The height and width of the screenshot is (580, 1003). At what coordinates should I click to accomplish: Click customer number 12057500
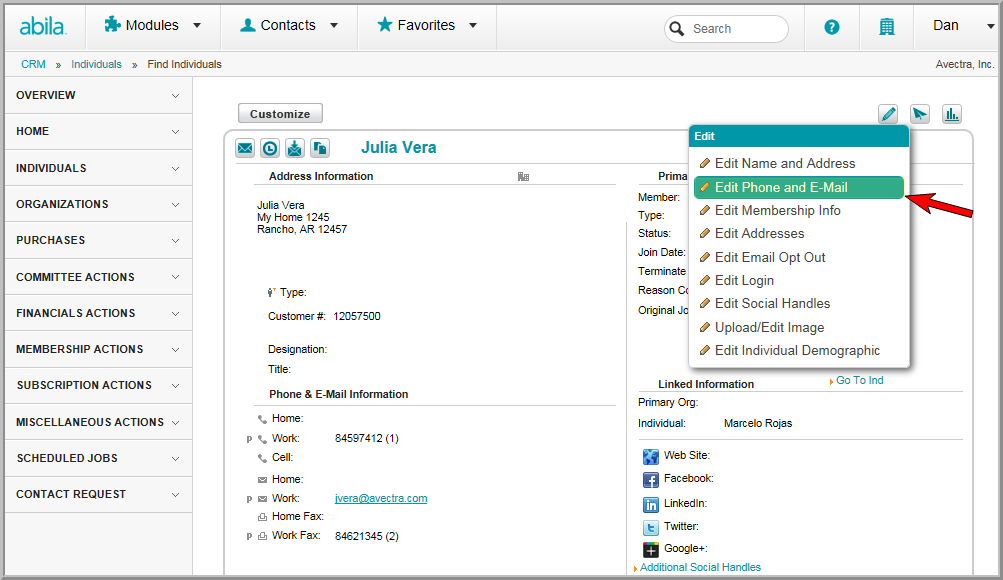[357, 317]
